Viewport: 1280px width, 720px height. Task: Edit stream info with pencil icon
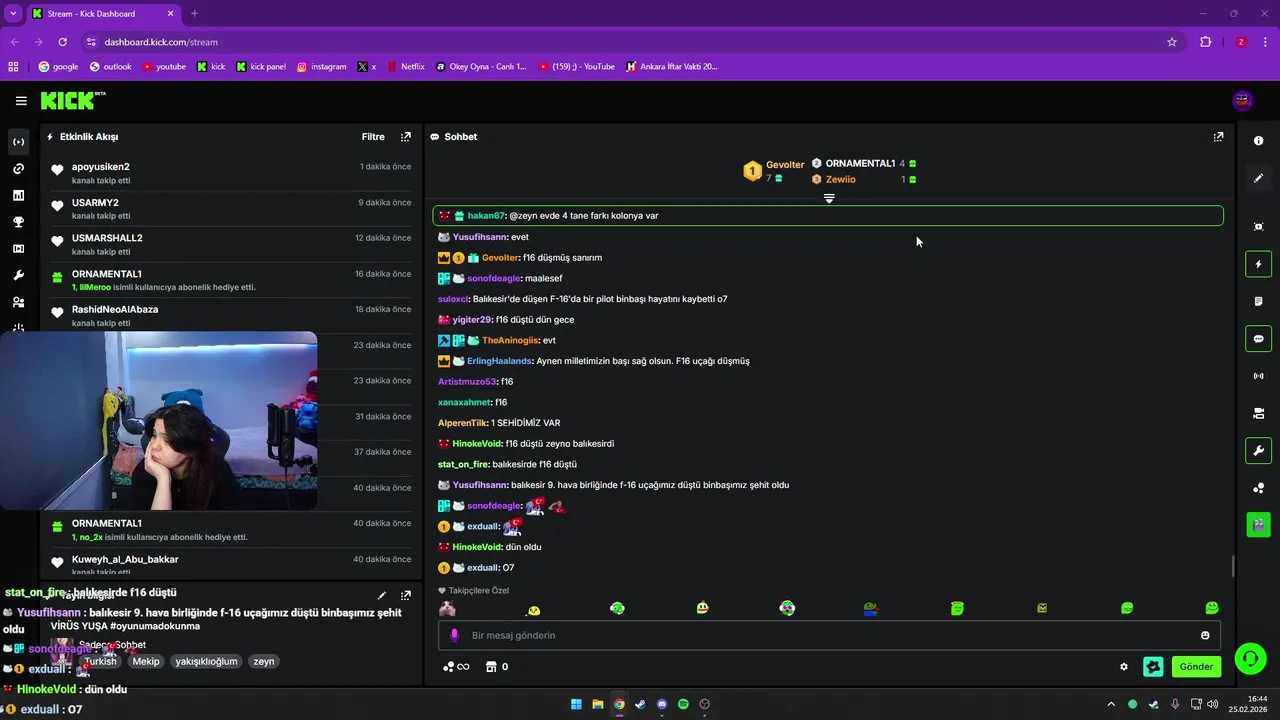[381, 595]
